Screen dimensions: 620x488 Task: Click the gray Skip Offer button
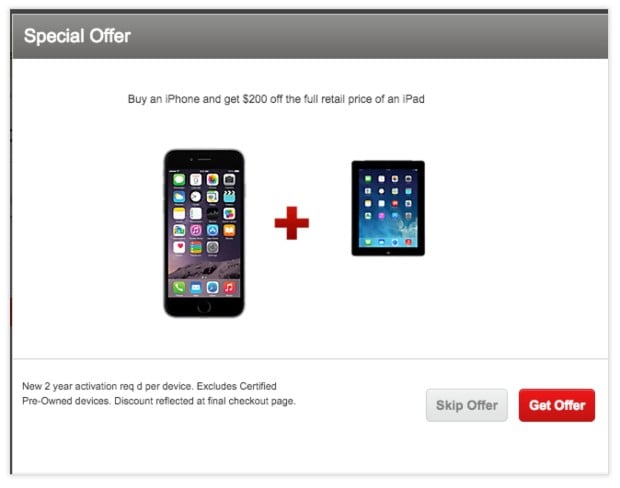pyautogui.click(x=467, y=405)
